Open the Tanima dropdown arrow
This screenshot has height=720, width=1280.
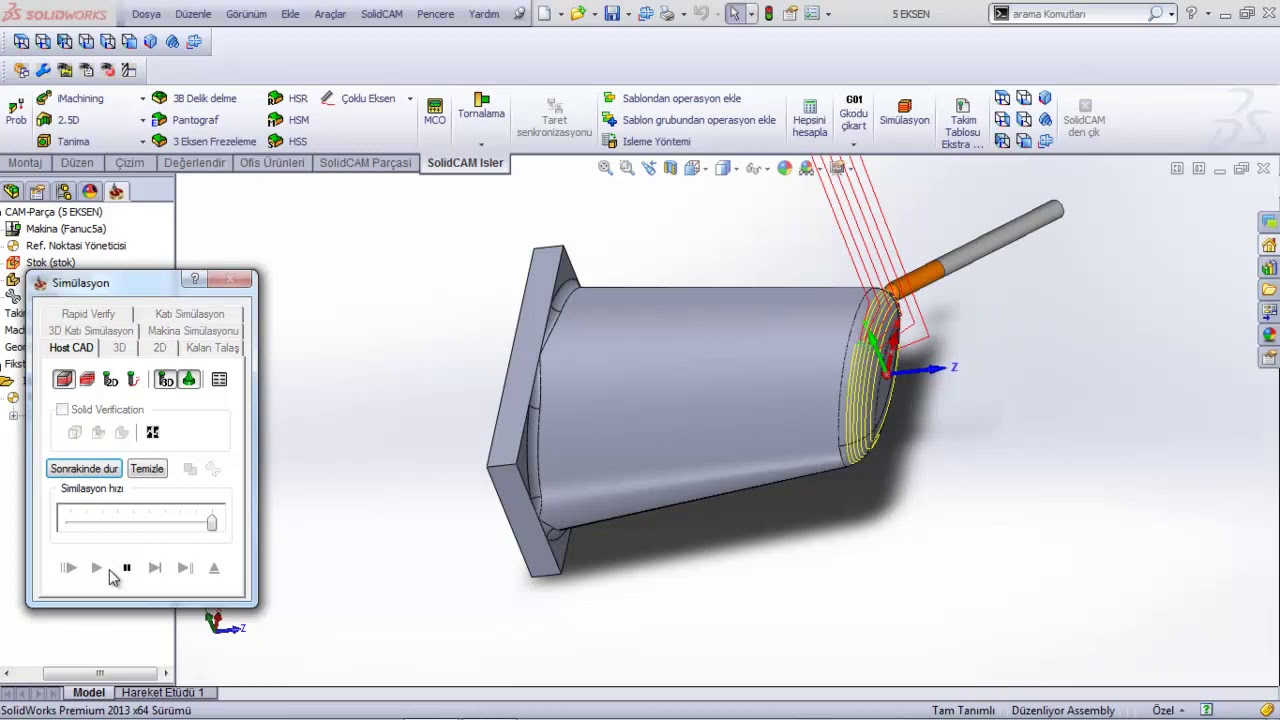[142, 141]
